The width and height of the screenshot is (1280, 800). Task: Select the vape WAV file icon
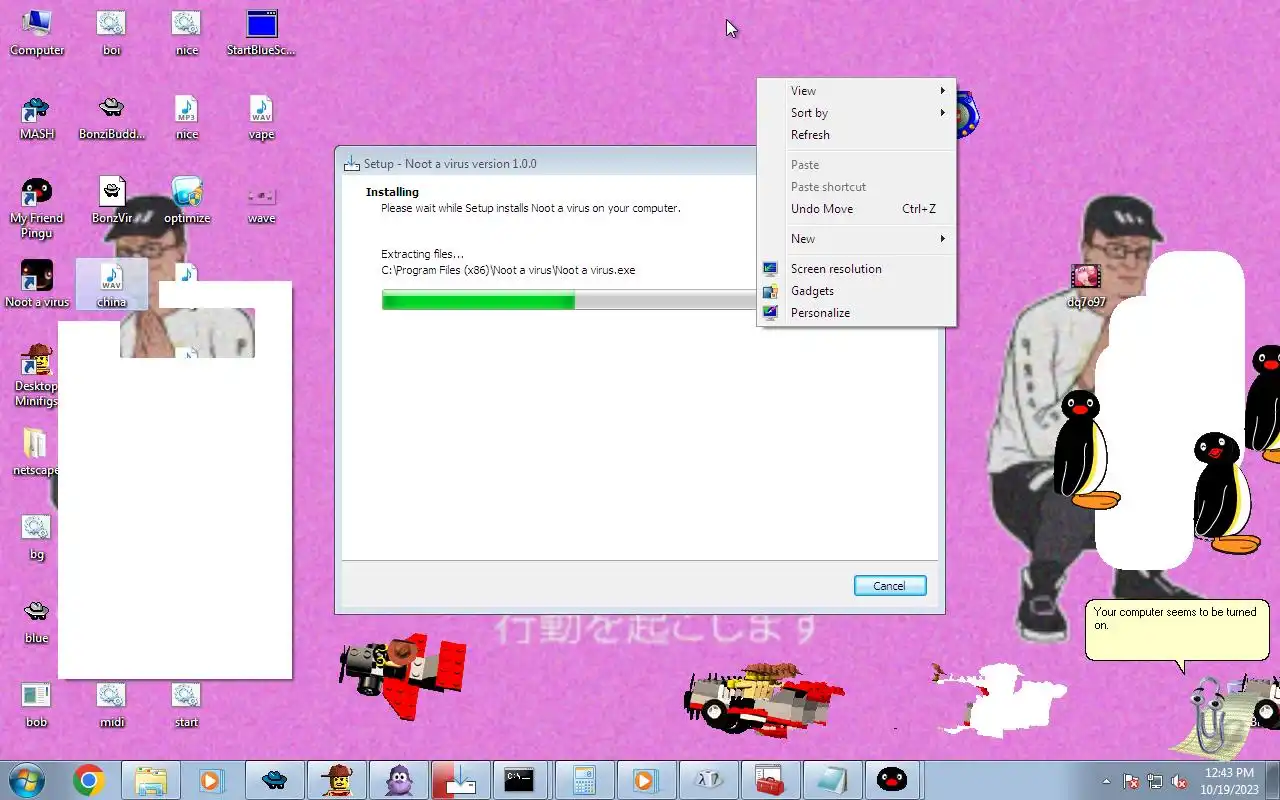point(261,117)
